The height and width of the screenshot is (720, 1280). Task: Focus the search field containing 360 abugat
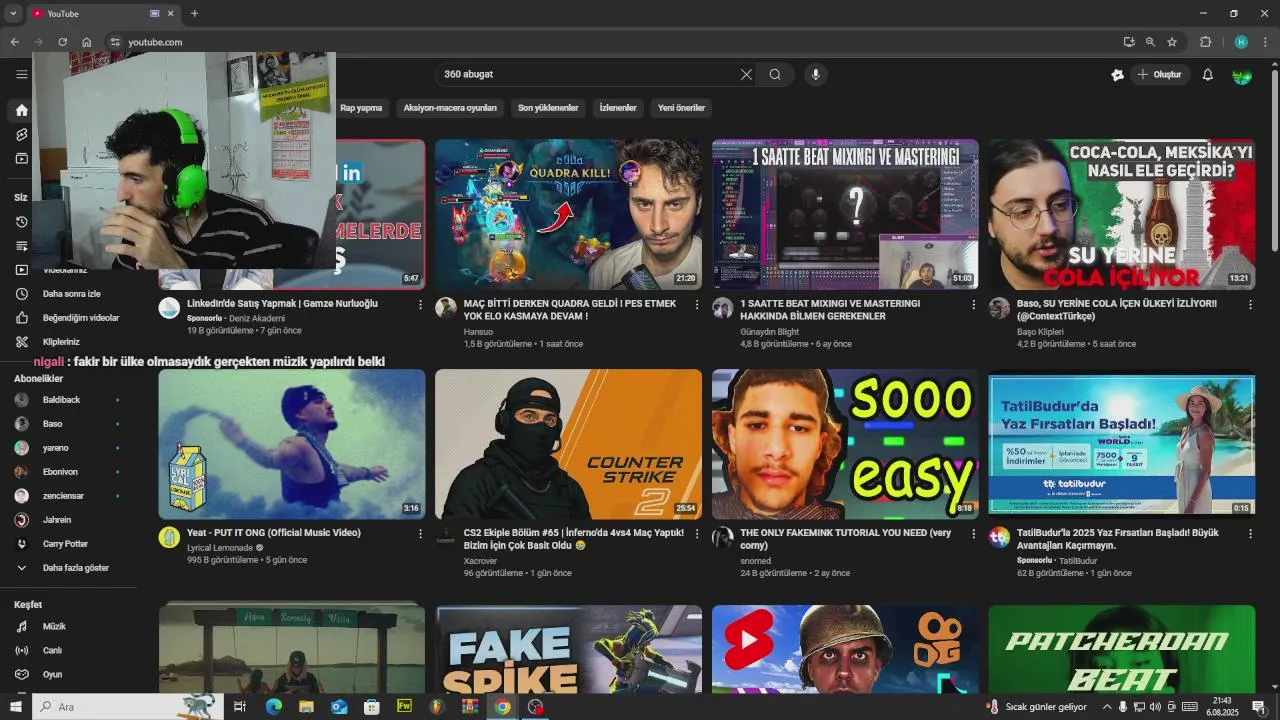click(x=588, y=74)
